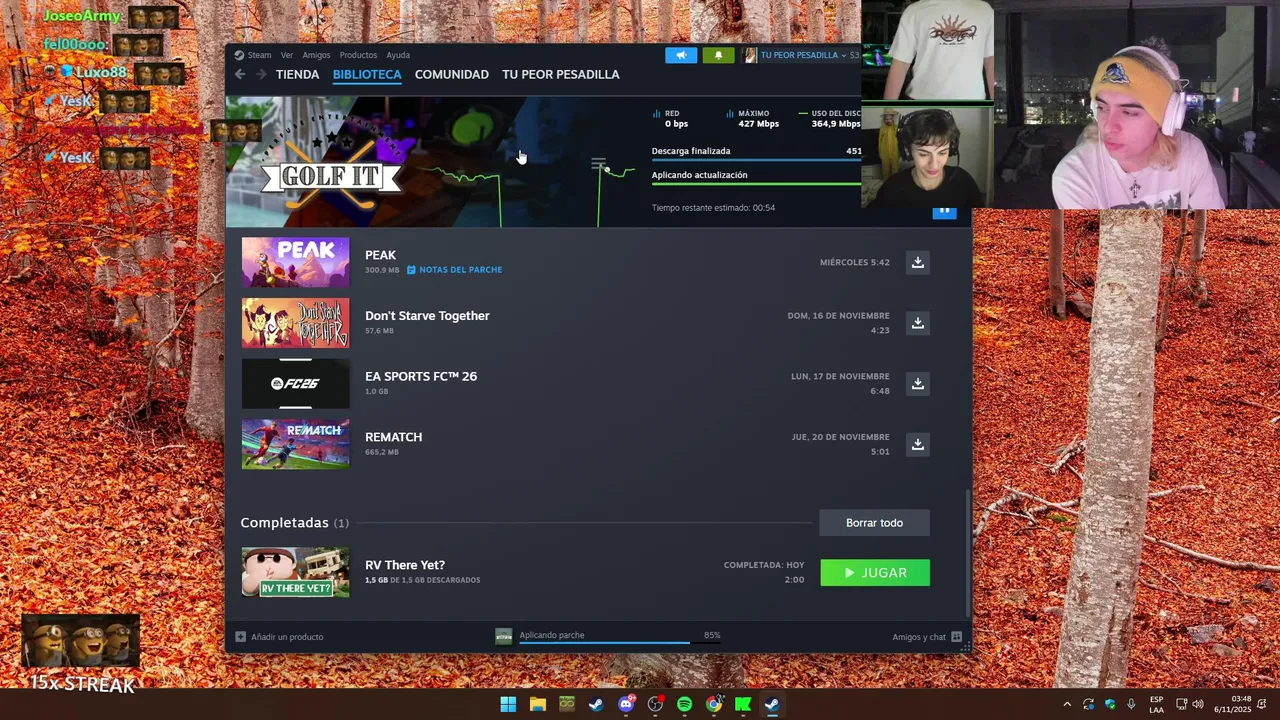Open Spotify from the taskbar
This screenshot has height=720, width=1280.
tap(684, 704)
